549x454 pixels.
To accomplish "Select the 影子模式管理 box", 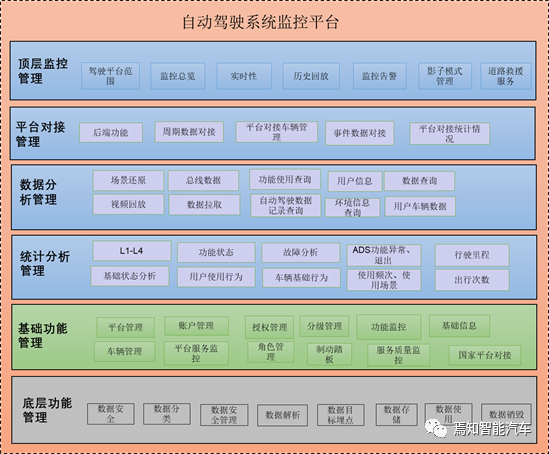I will (445, 76).
